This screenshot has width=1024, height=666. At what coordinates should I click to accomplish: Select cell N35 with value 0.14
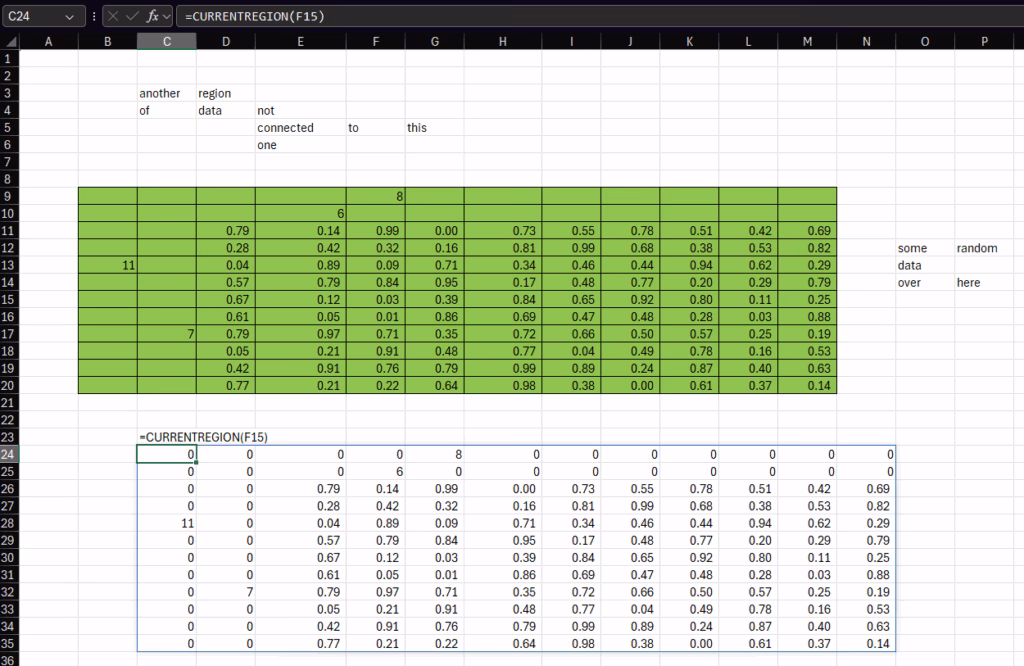point(866,644)
